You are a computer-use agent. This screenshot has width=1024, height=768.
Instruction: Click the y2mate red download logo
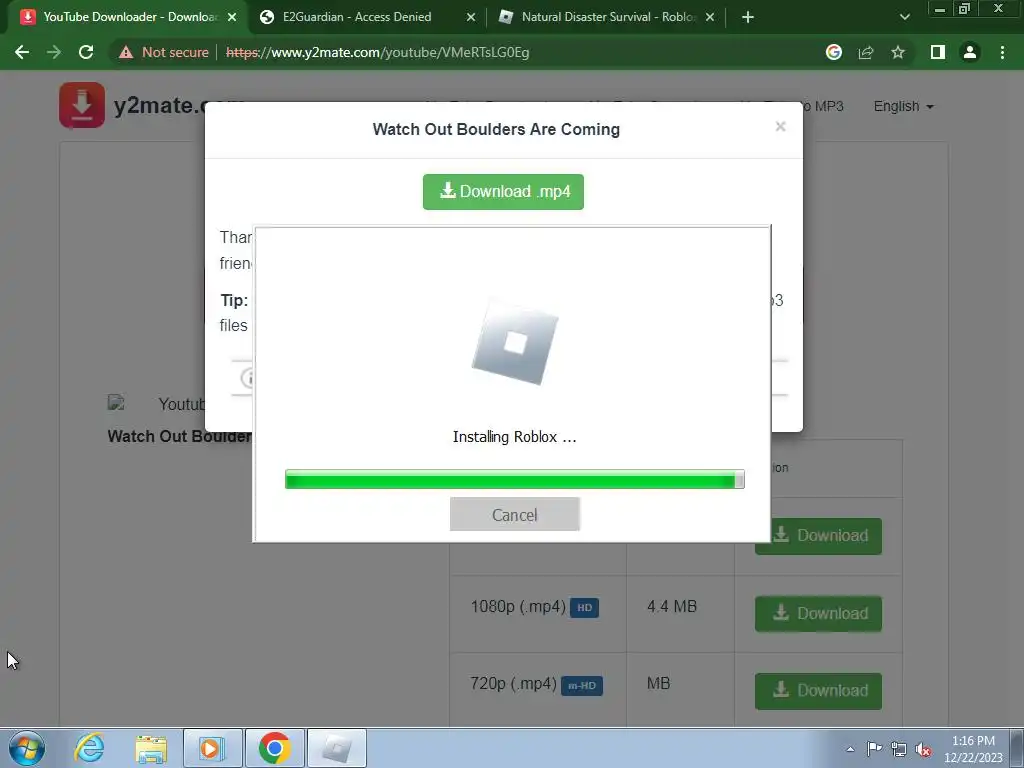(x=82, y=104)
